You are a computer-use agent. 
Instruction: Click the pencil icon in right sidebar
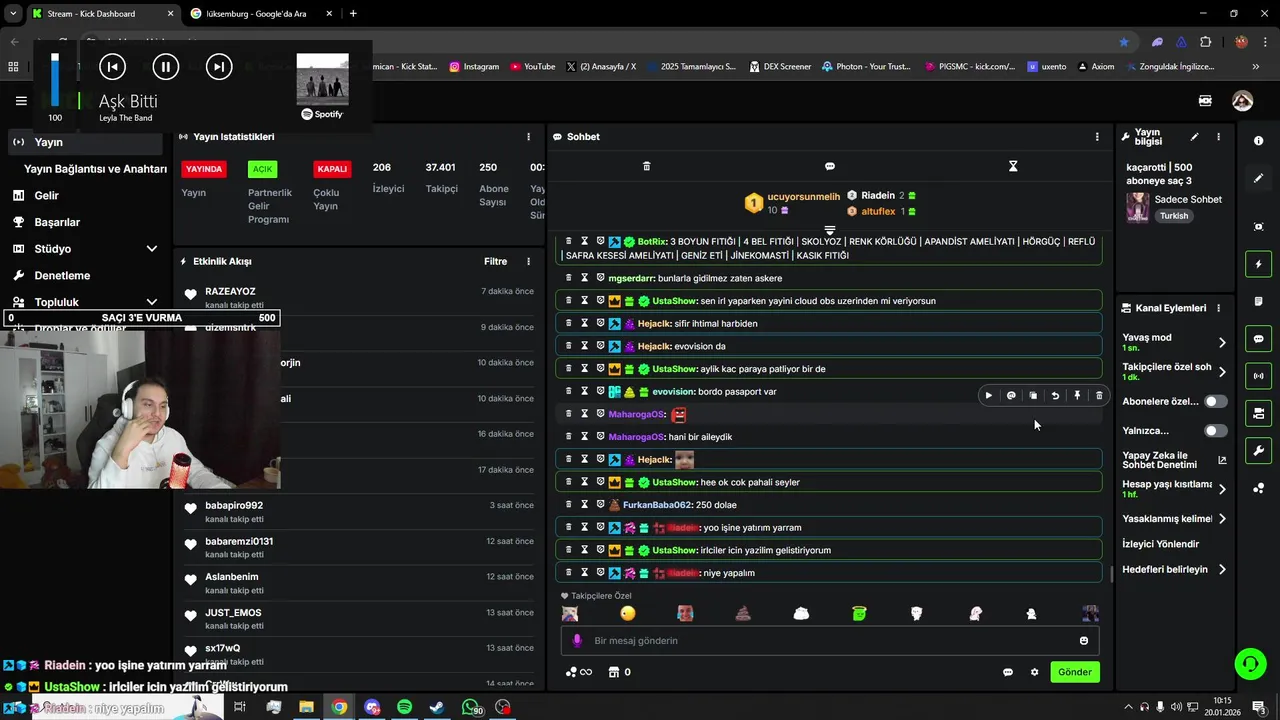coord(1258,178)
